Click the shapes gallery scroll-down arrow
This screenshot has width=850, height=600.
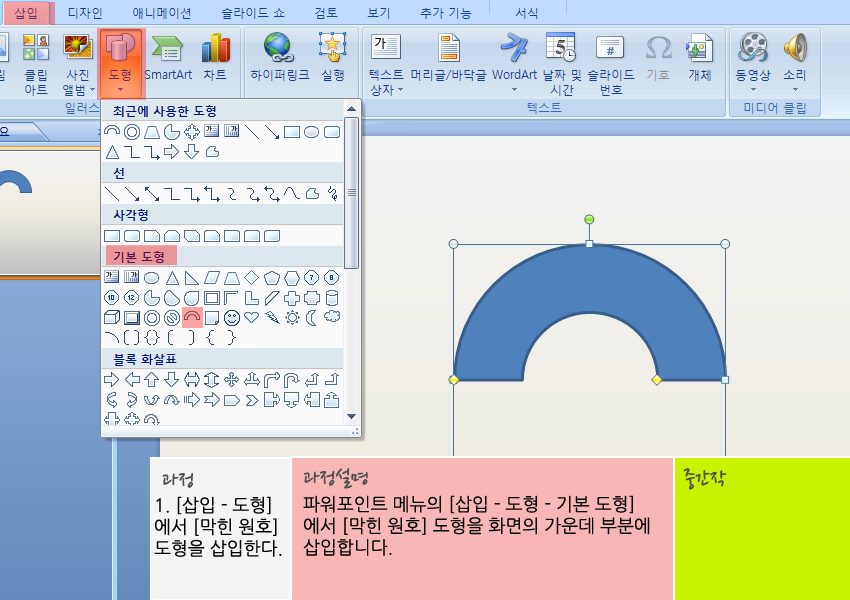351,416
